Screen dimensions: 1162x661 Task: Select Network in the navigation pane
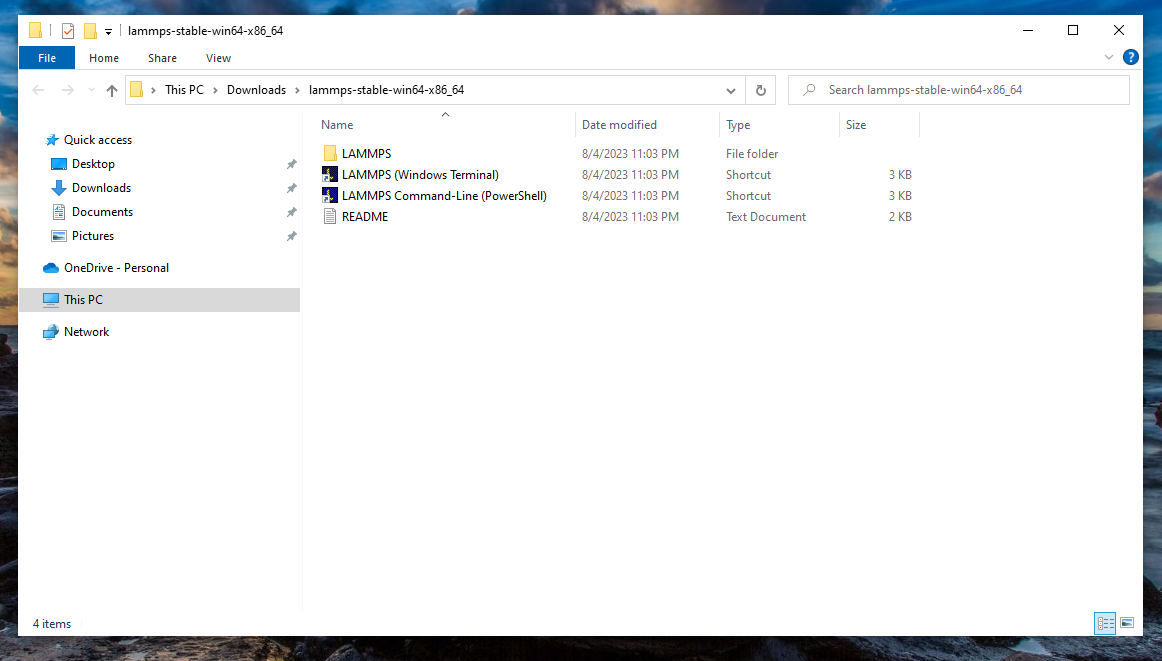pyautogui.click(x=87, y=332)
